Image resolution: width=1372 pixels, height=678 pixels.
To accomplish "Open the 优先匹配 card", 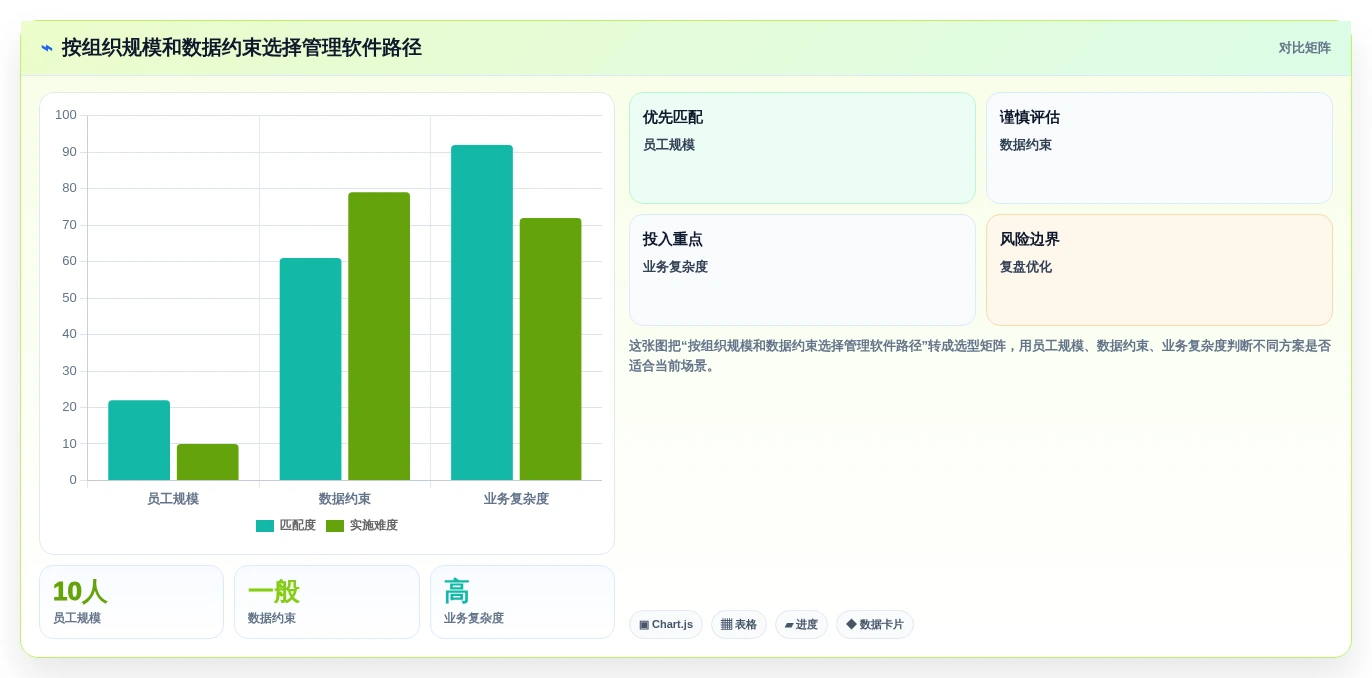I will click(802, 148).
